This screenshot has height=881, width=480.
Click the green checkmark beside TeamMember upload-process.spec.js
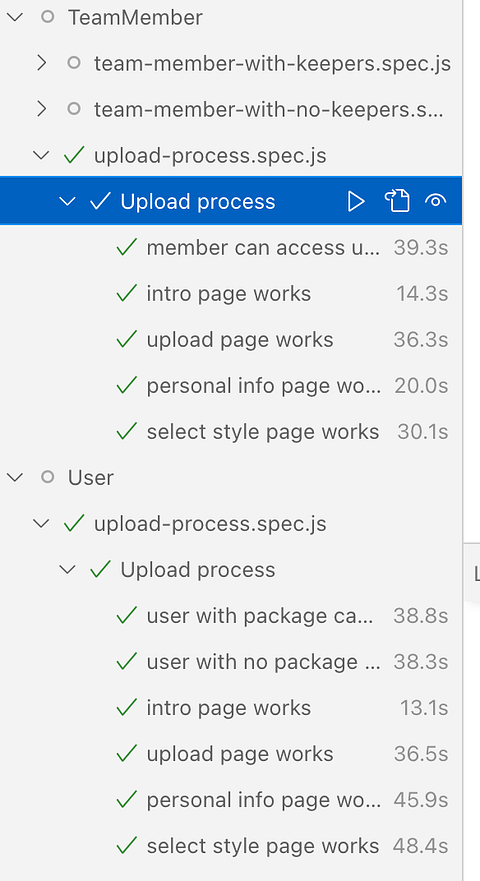pyautogui.click(x=74, y=155)
